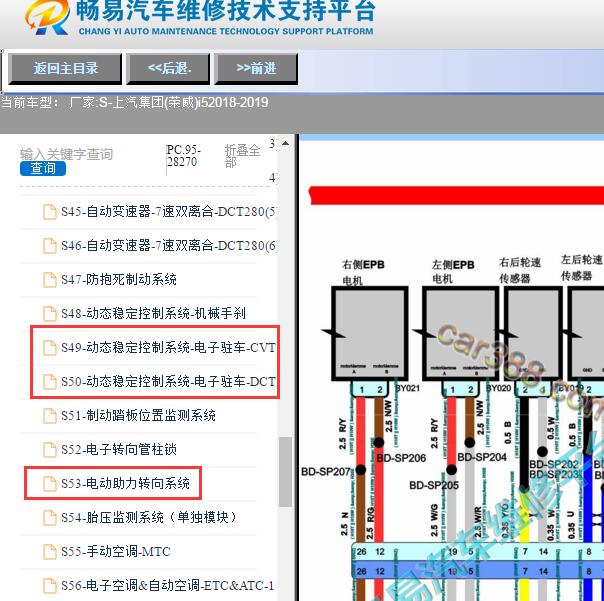Click the document icon beside S48
This screenshot has height=601, width=604.
[x=50, y=314]
